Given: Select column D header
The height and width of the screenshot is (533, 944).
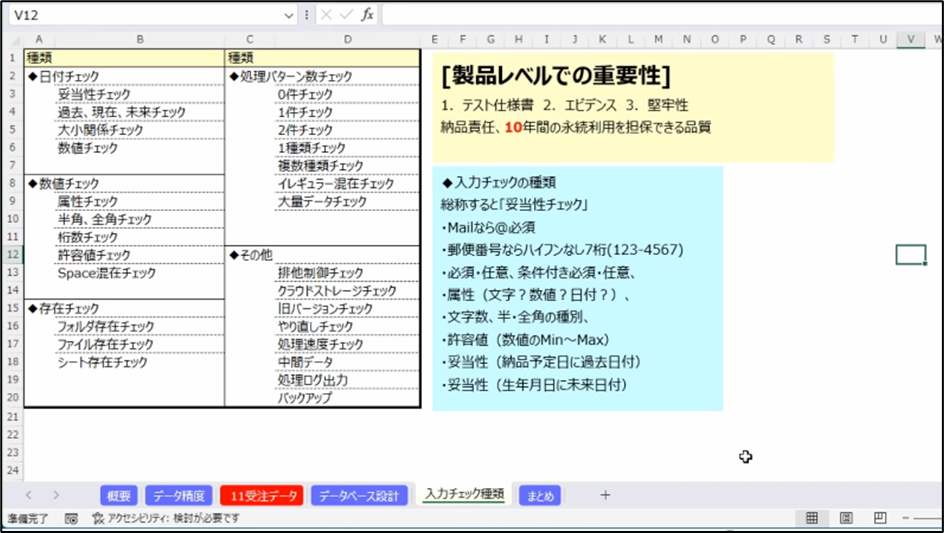Looking at the screenshot, I should click(x=347, y=39).
